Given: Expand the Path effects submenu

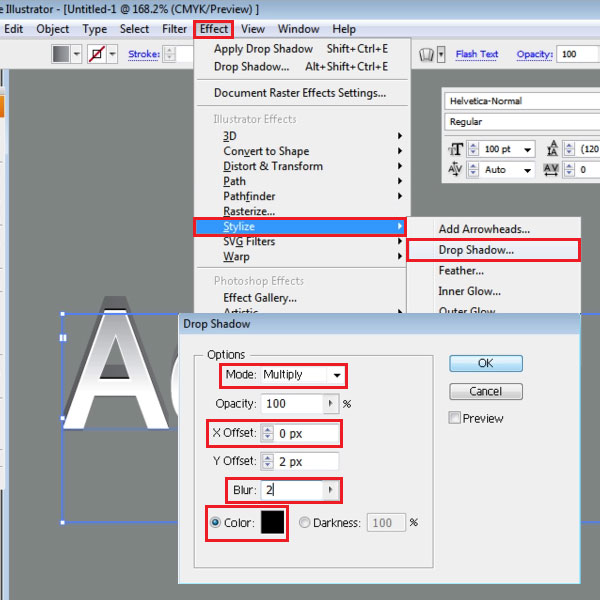Looking at the screenshot, I should coord(302,181).
